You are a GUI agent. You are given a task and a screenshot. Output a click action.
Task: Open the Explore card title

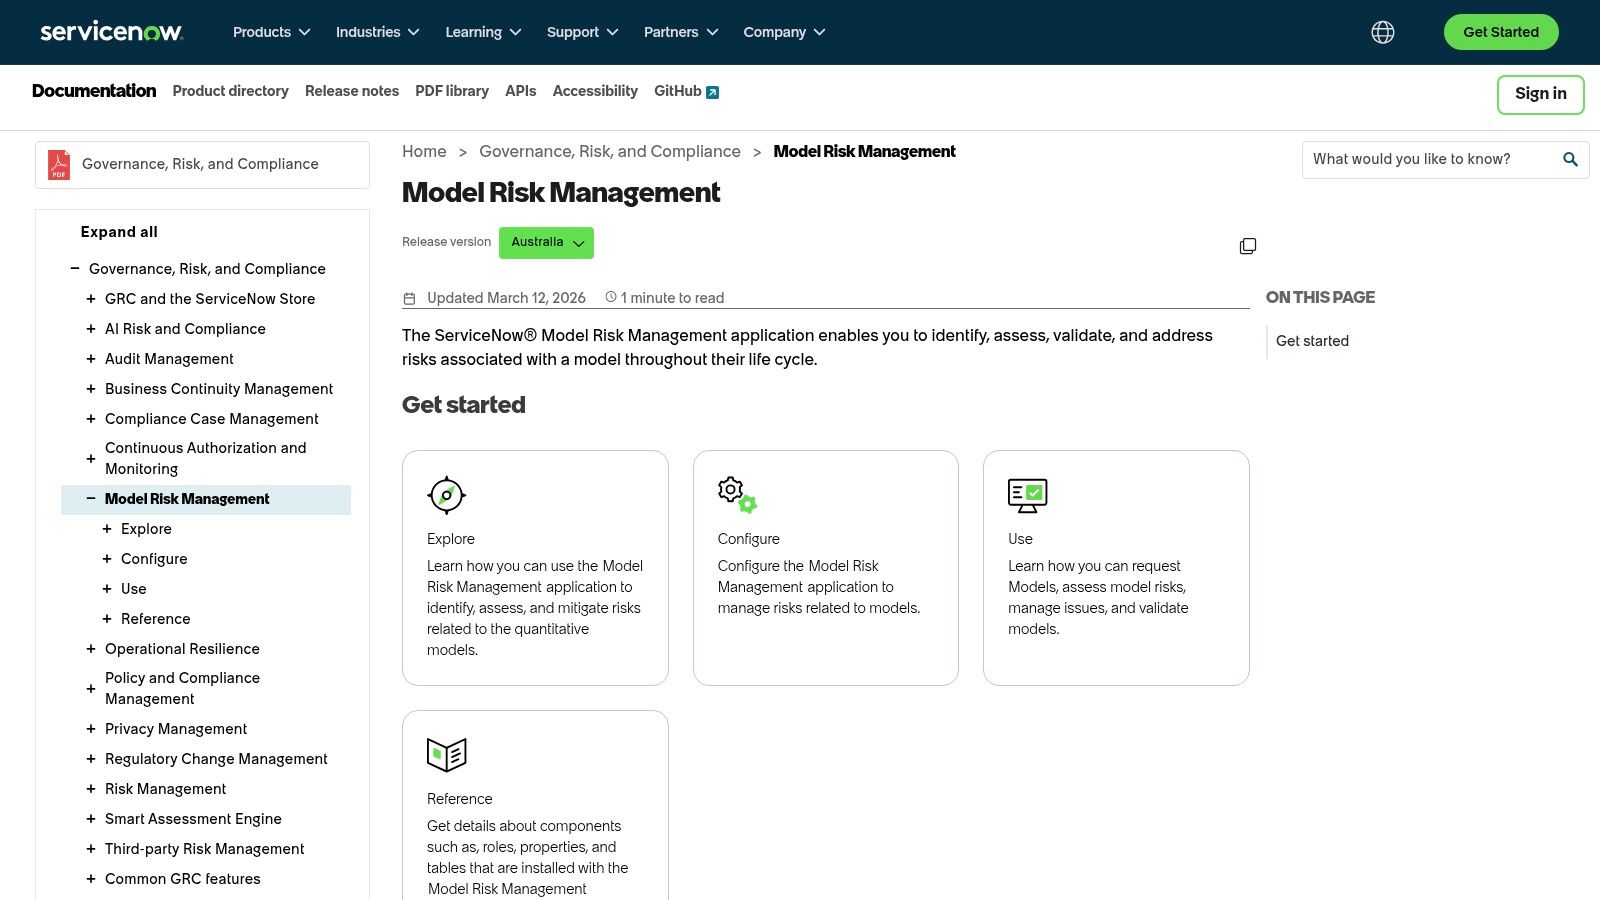point(451,539)
